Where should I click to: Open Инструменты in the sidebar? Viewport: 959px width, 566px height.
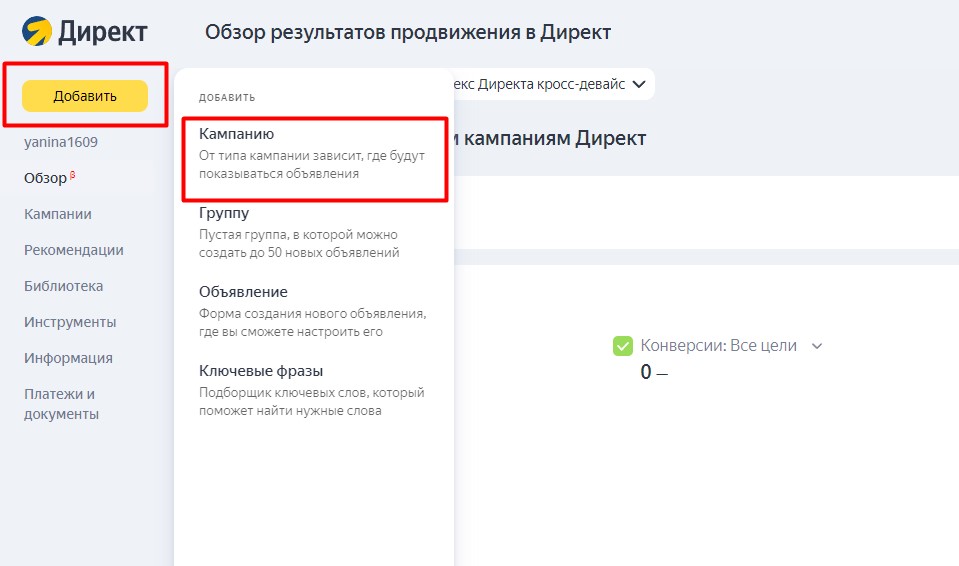point(70,322)
